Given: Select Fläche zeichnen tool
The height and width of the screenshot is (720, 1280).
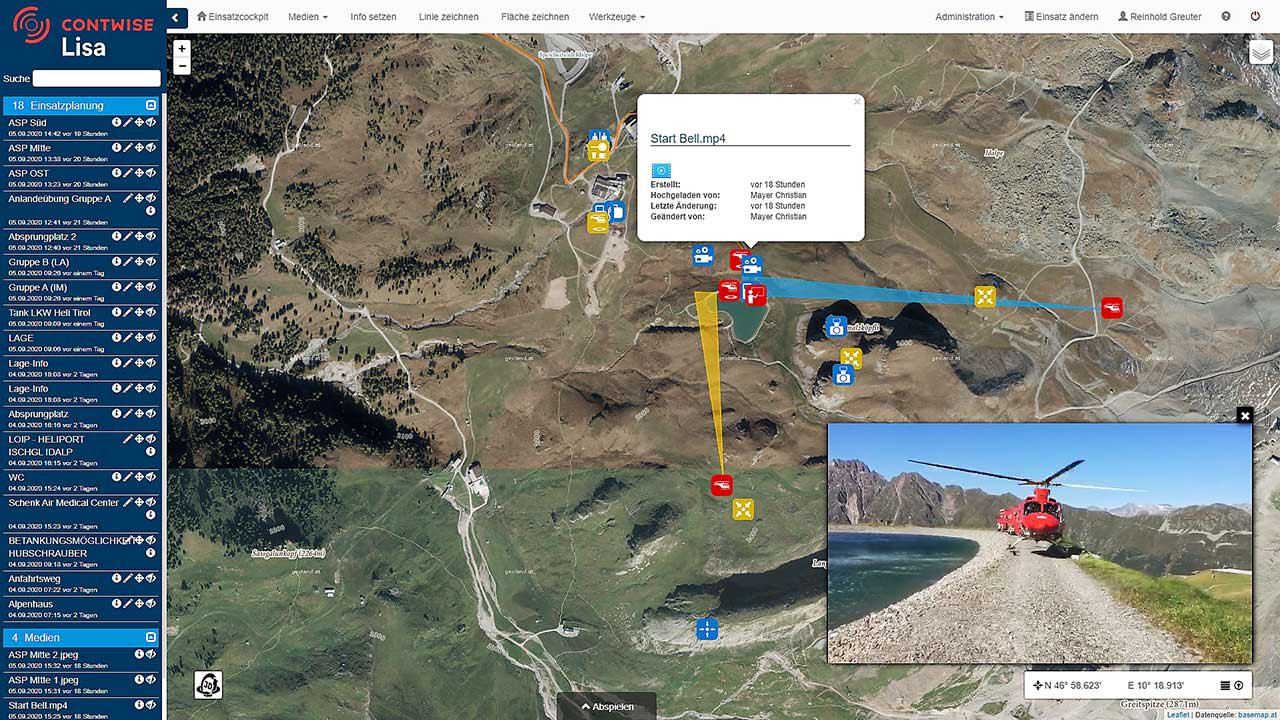Looking at the screenshot, I should coord(535,17).
